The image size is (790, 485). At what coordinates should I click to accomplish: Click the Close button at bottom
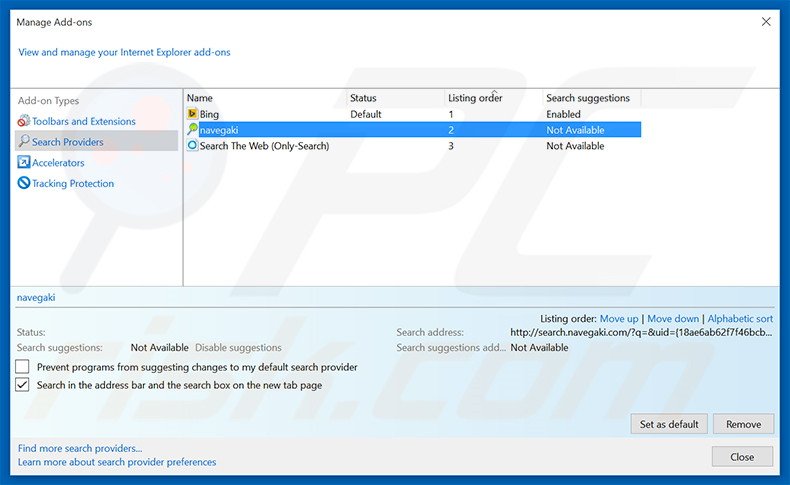742,457
